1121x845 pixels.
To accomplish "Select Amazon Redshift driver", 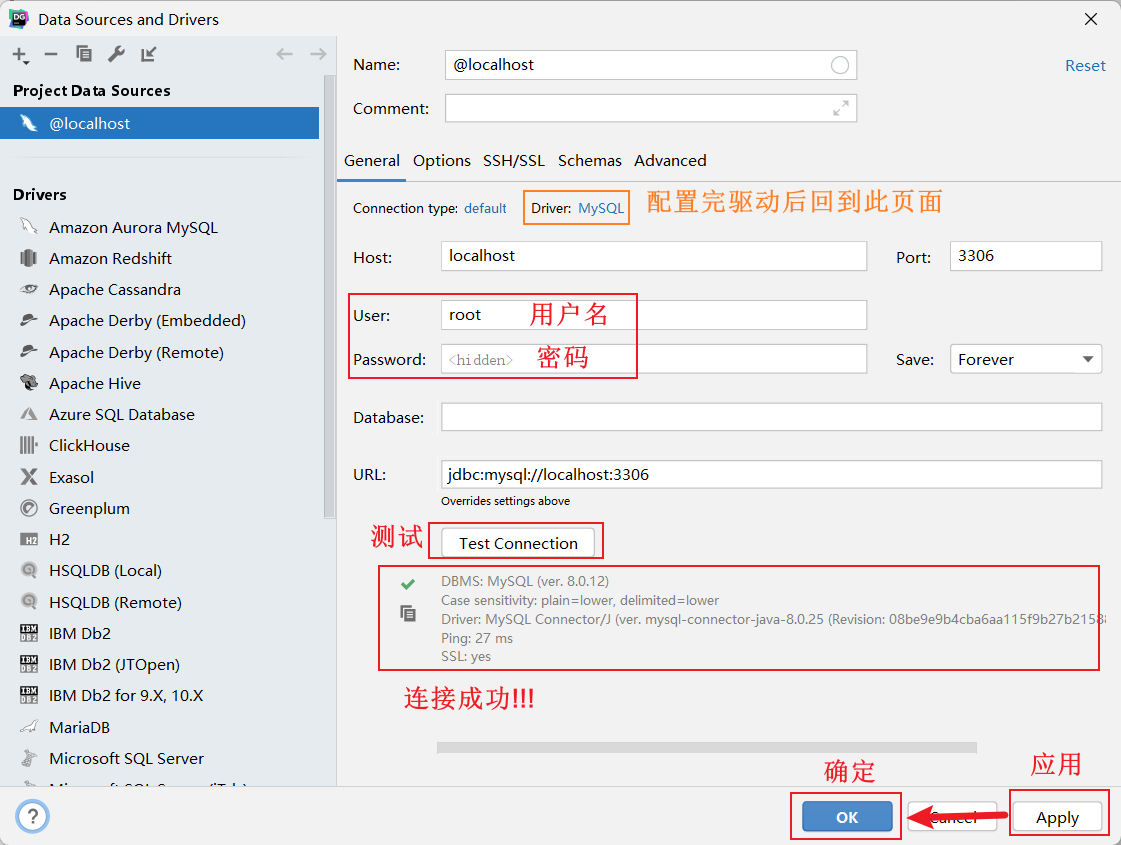I will tap(110, 258).
